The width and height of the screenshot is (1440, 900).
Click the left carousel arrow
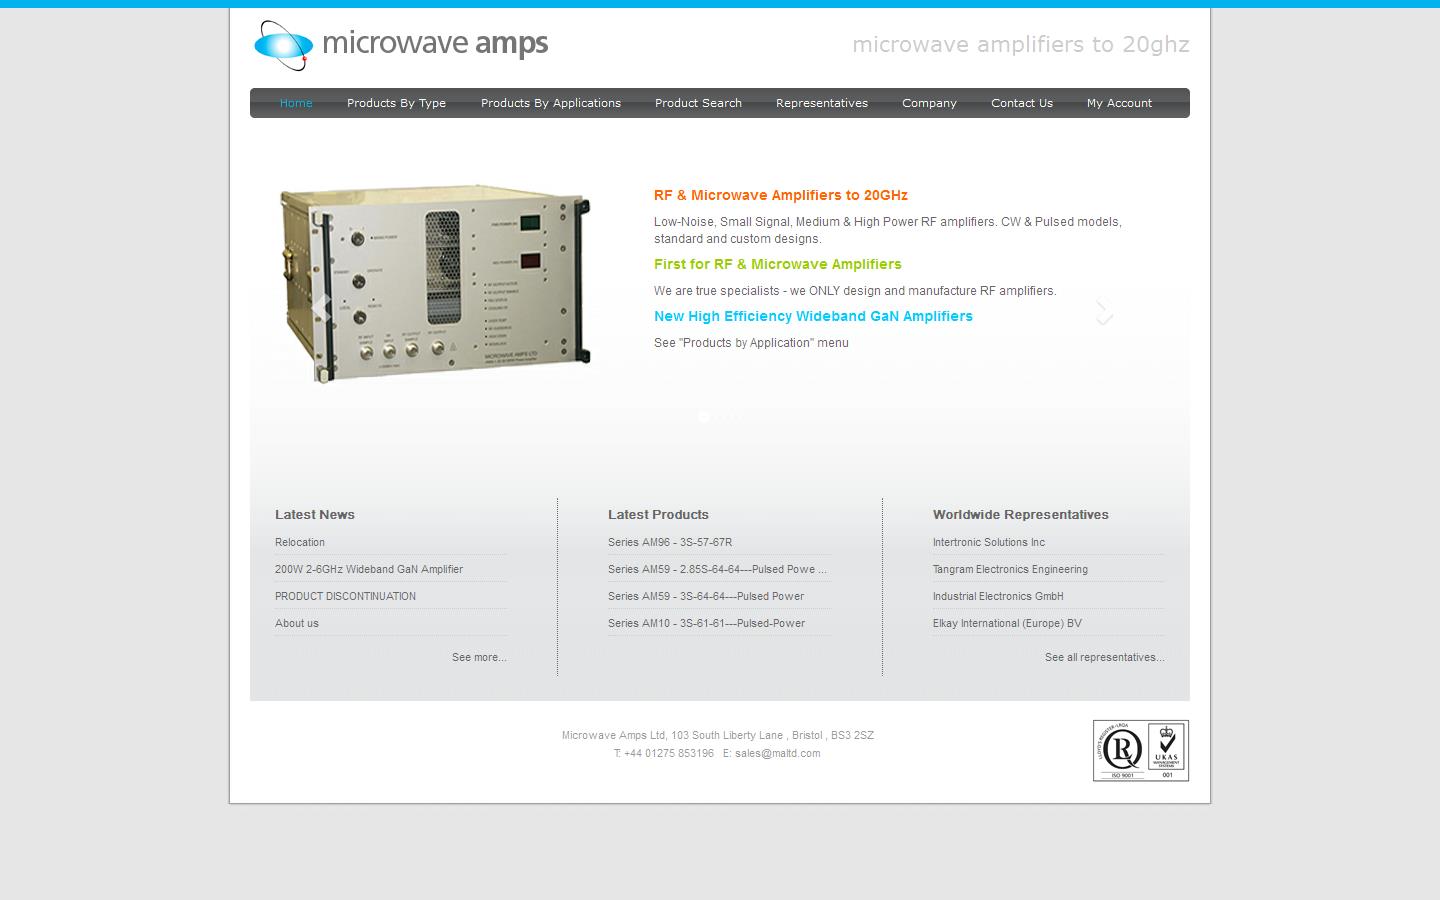click(322, 308)
